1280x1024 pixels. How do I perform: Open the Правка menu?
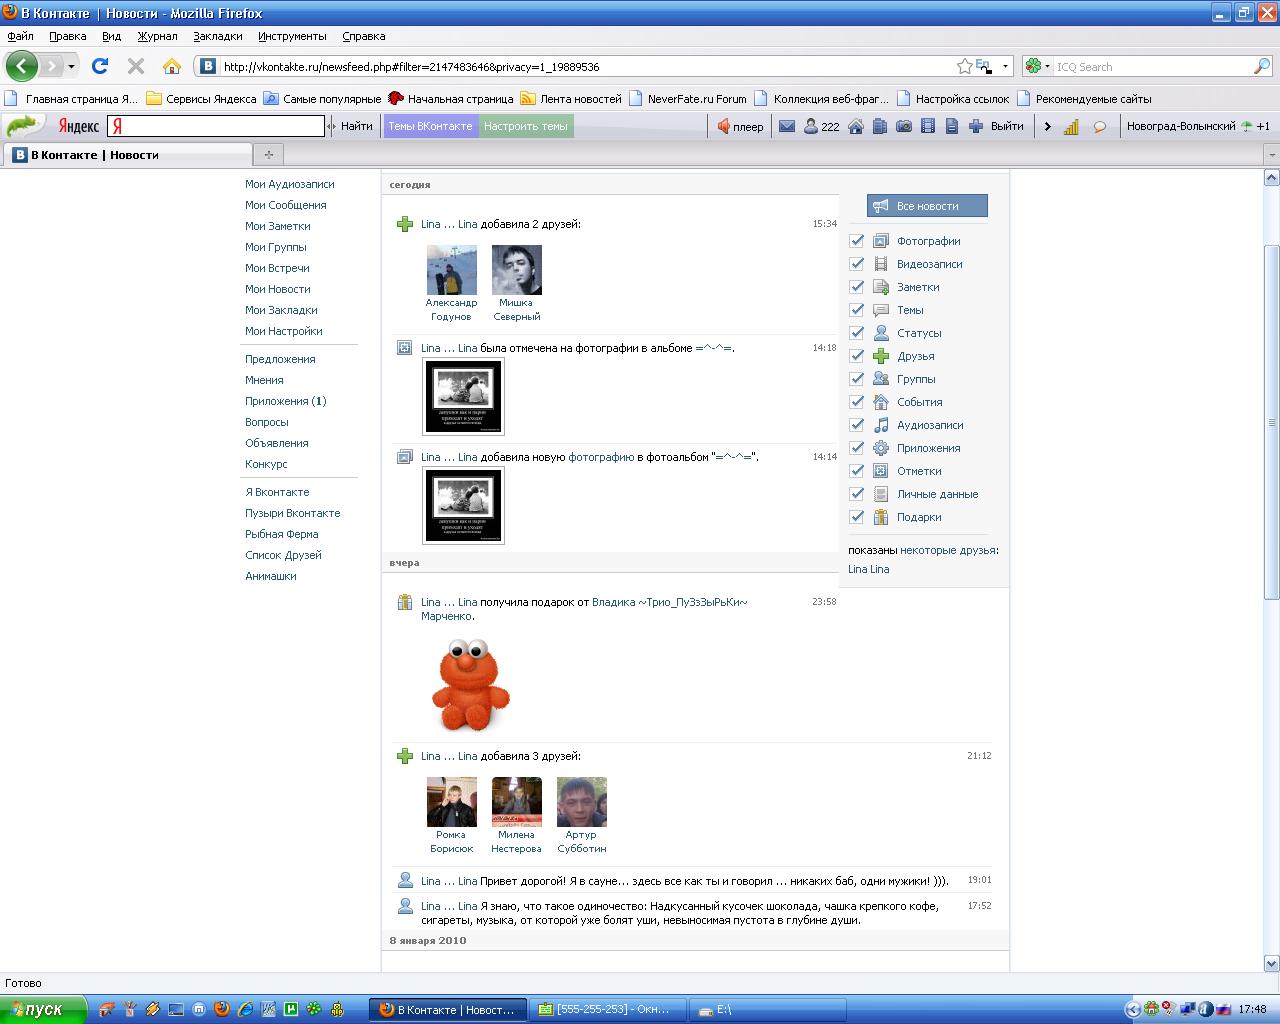click(x=67, y=36)
